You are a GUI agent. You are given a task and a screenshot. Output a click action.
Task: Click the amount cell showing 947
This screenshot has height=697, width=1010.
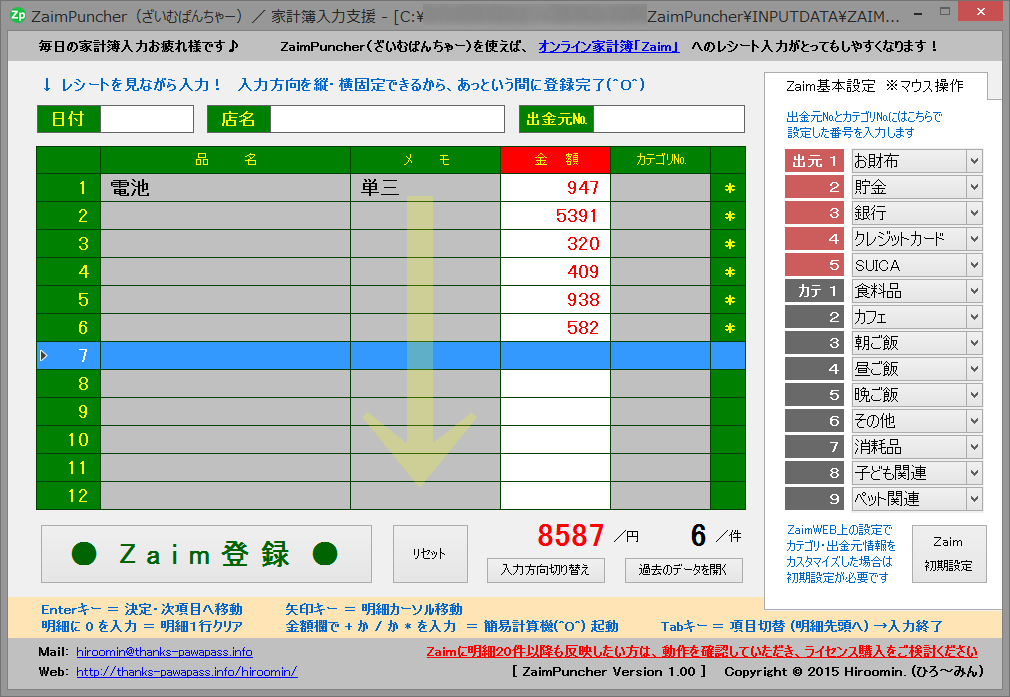(555, 188)
